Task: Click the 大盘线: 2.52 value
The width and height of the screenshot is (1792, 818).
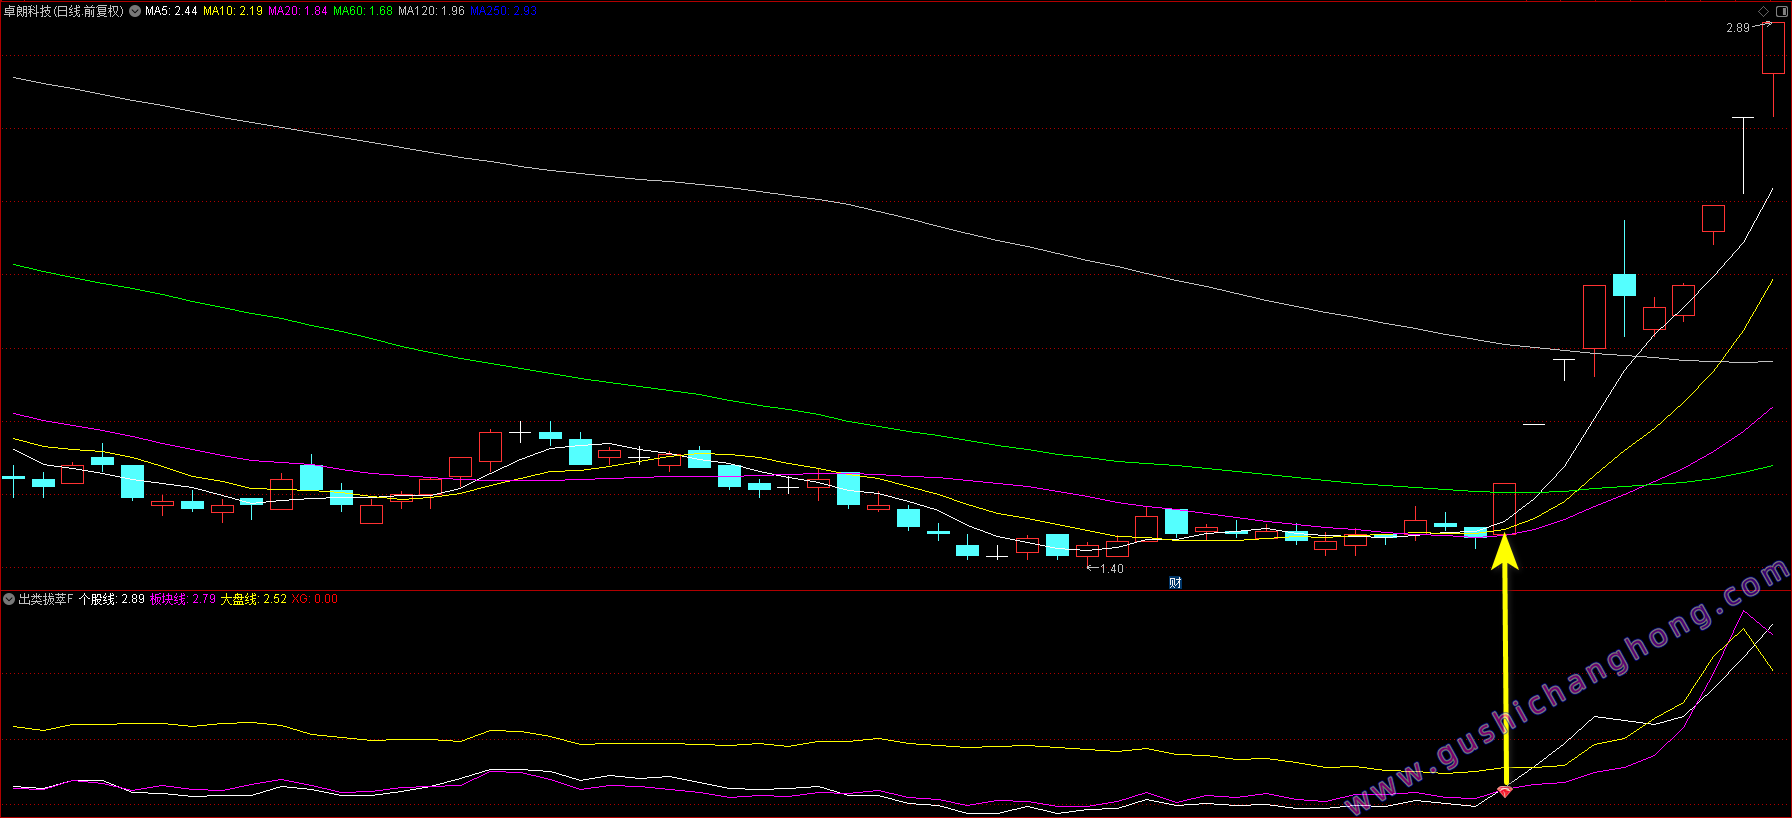Action: click(254, 599)
